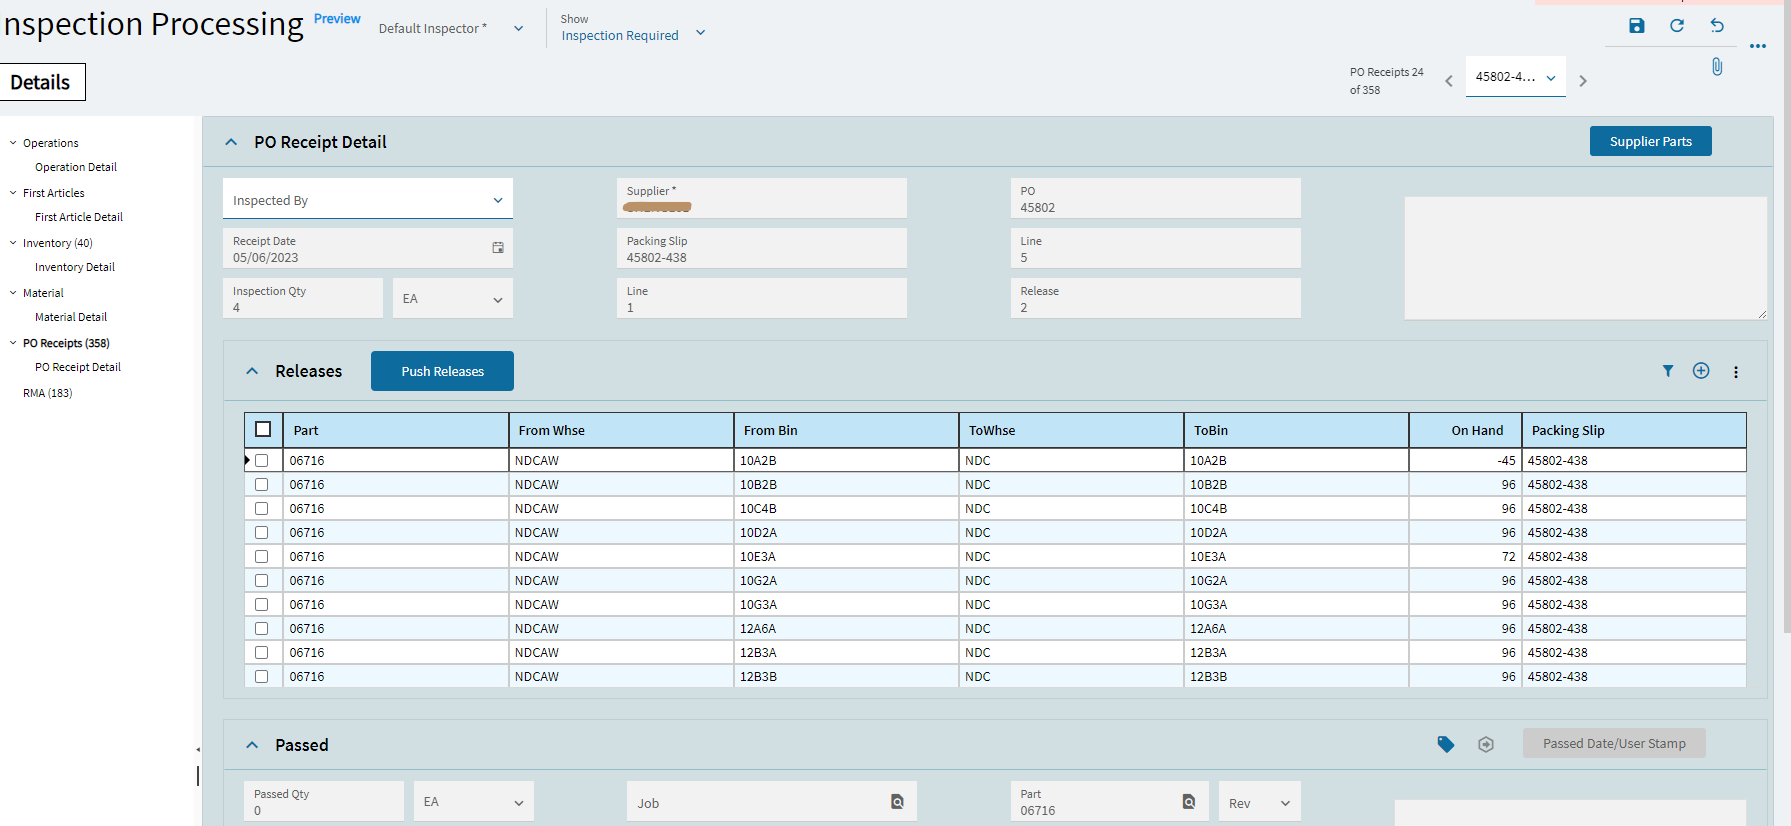Check the row with From Bin 10G2A
Image resolution: width=1791 pixels, height=826 pixels.
tap(262, 581)
